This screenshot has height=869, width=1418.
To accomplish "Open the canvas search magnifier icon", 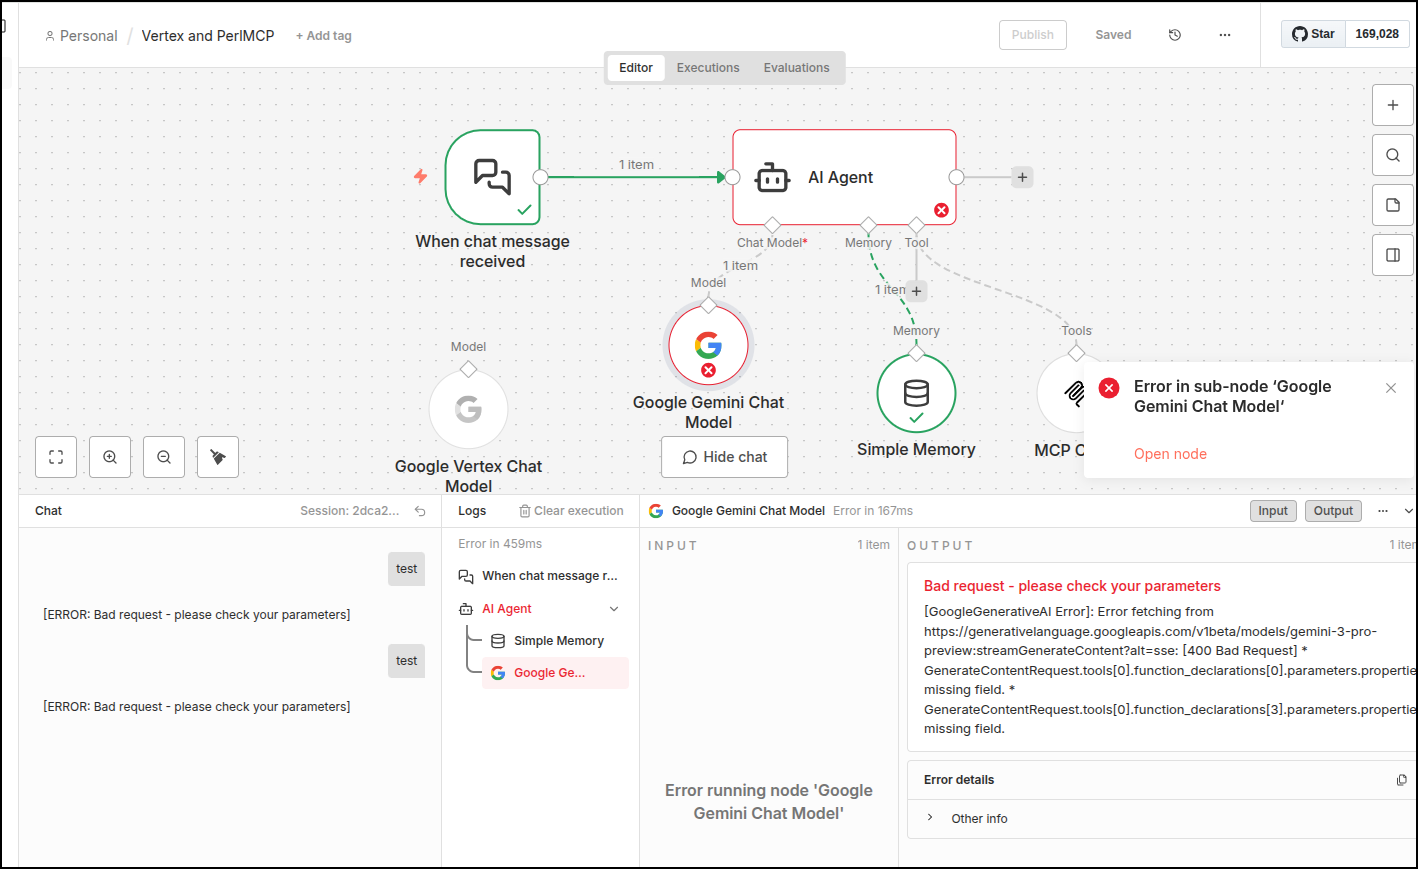I will (x=1393, y=155).
